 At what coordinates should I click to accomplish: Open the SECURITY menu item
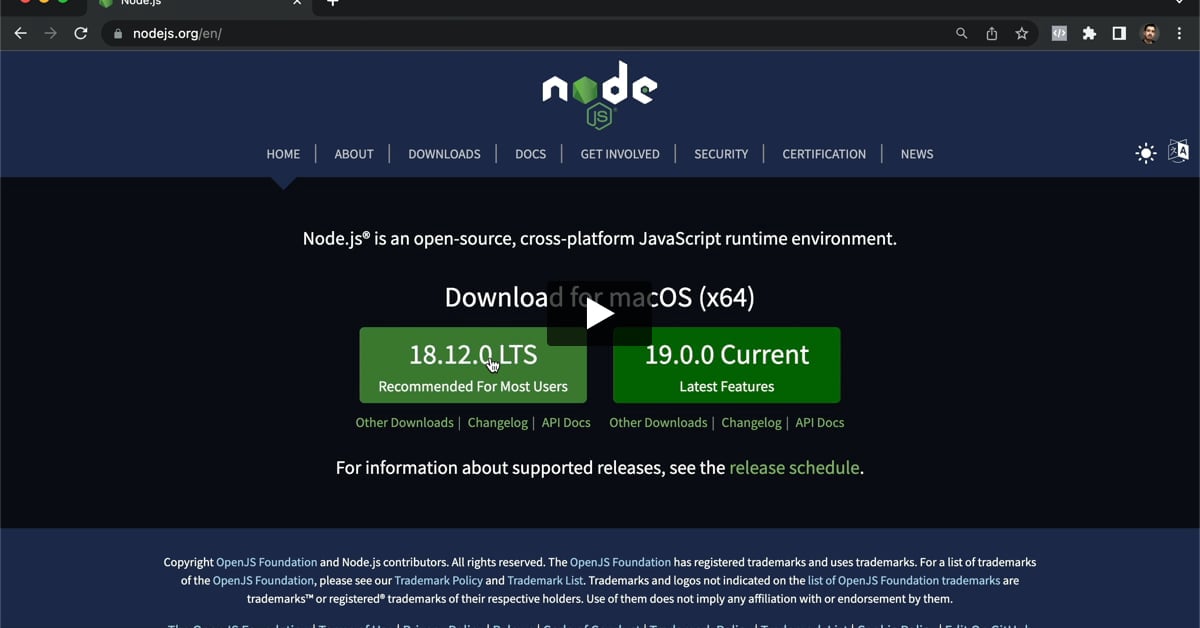coord(721,154)
